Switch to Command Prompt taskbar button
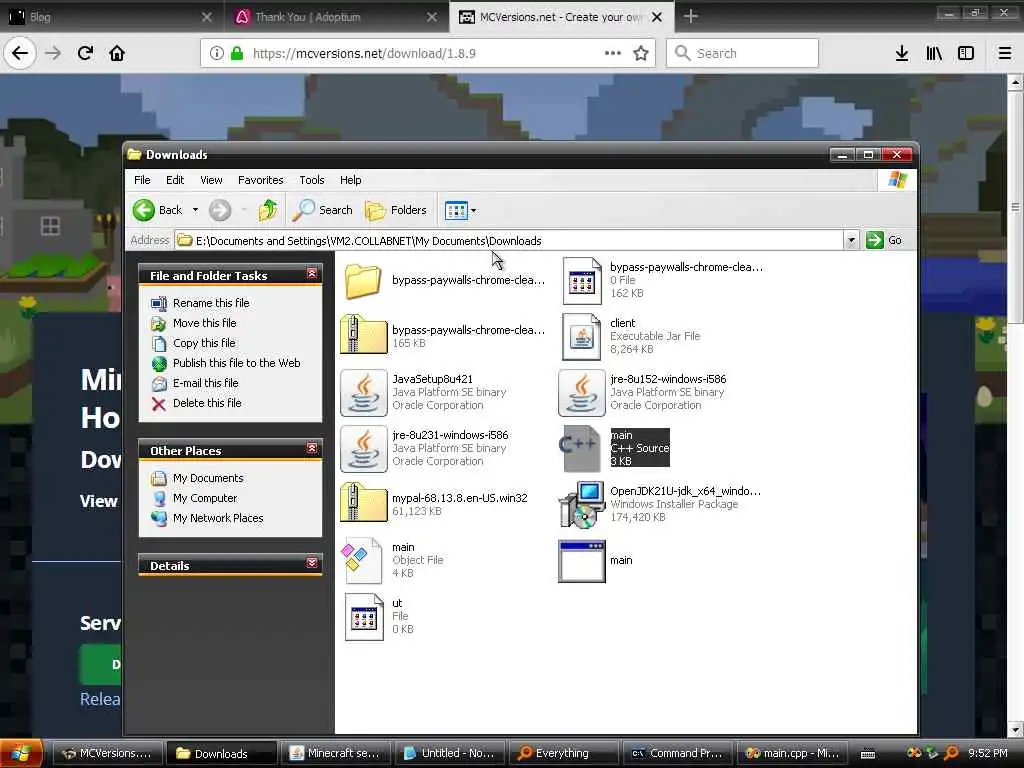 tap(677, 754)
